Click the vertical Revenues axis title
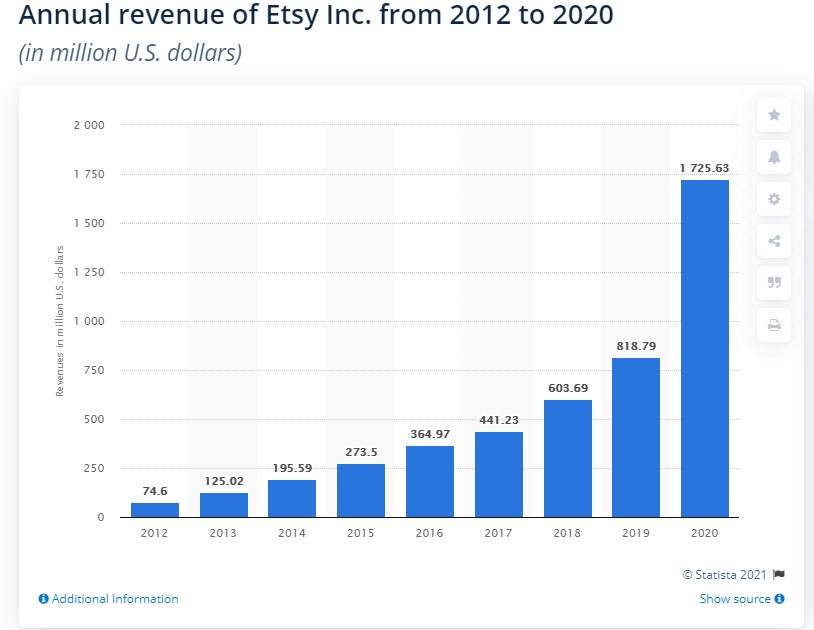 pos(60,321)
